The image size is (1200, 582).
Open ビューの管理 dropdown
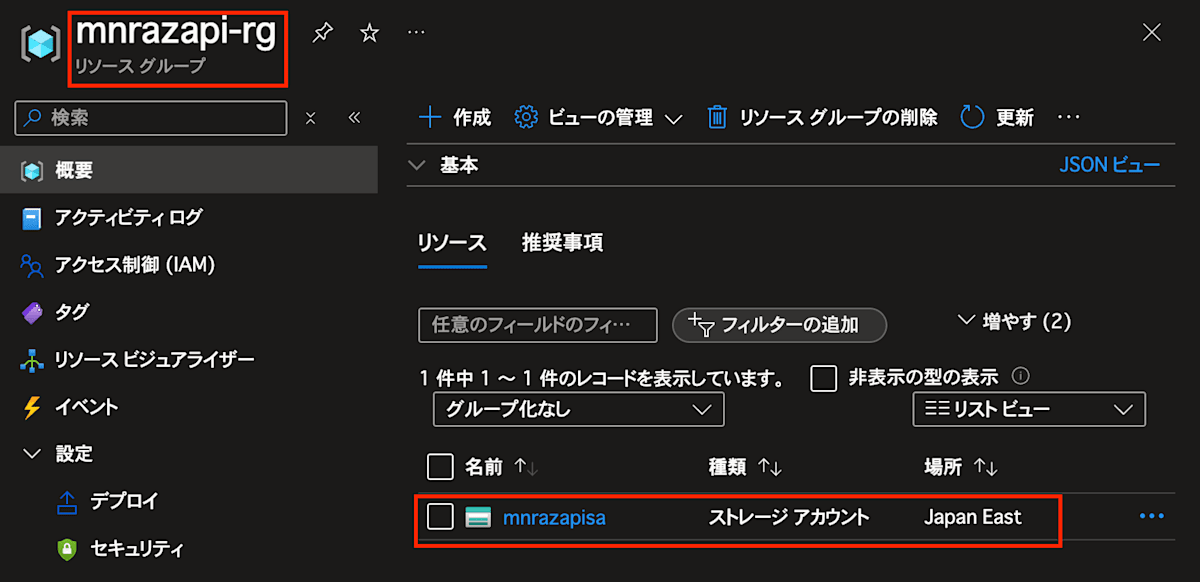[x=598, y=117]
